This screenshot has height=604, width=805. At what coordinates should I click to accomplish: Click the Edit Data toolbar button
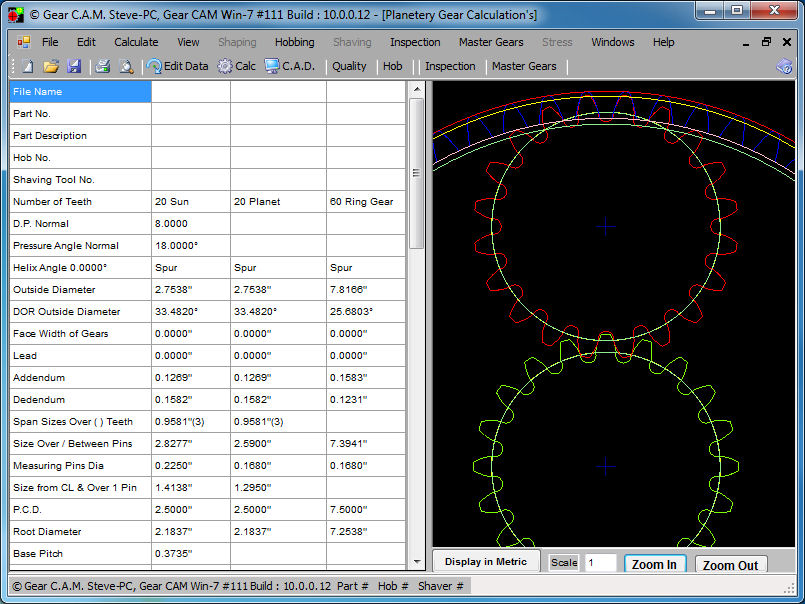pyautogui.click(x=177, y=66)
